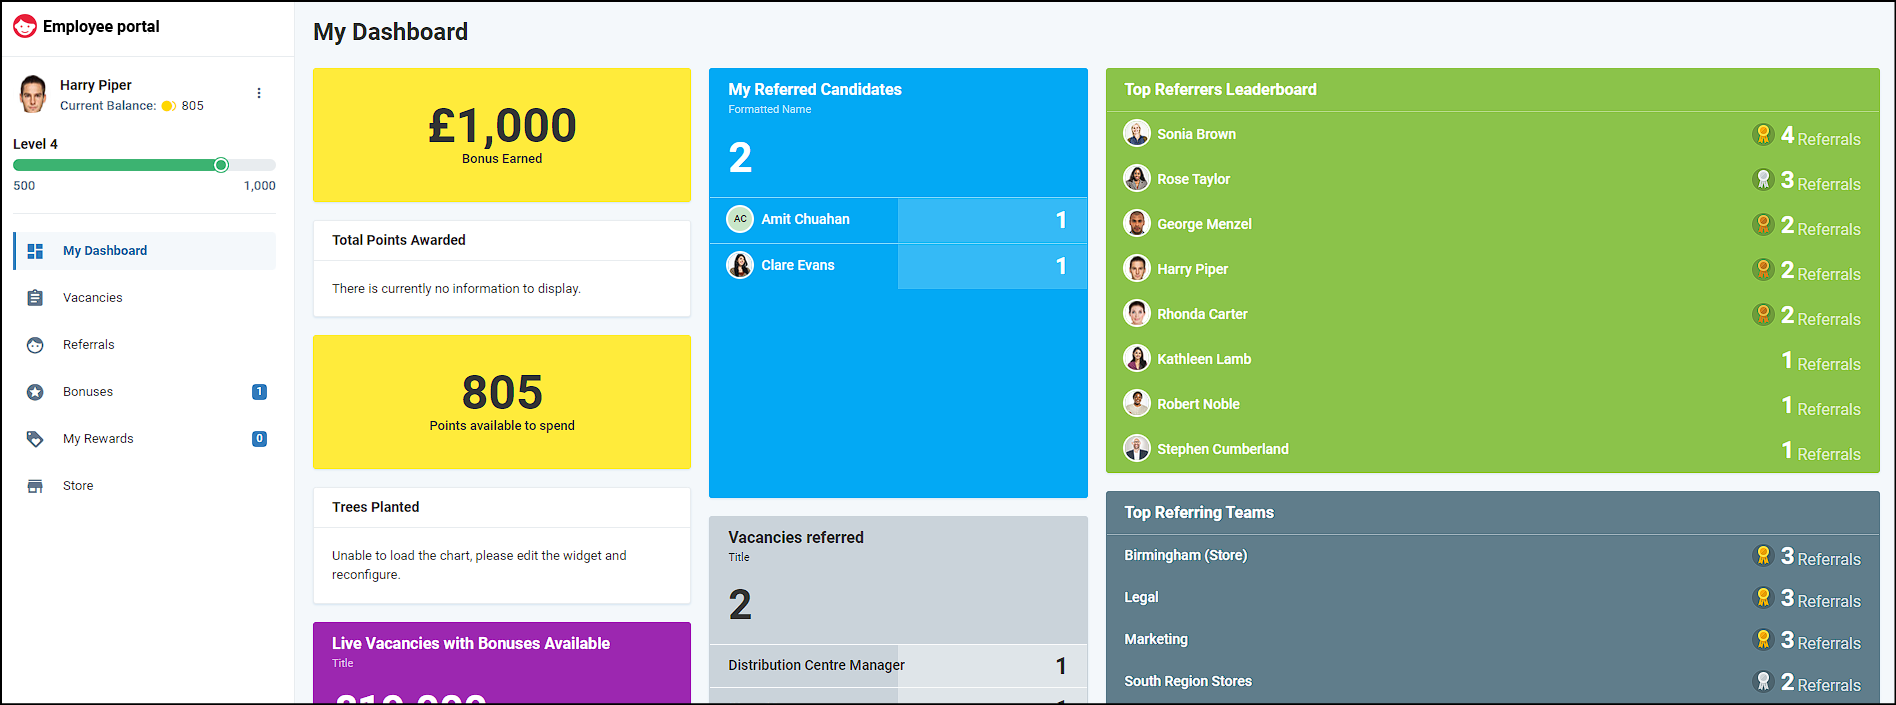
Task: Open Rose Taylor on the leaderboard
Action: [1193, 179]
